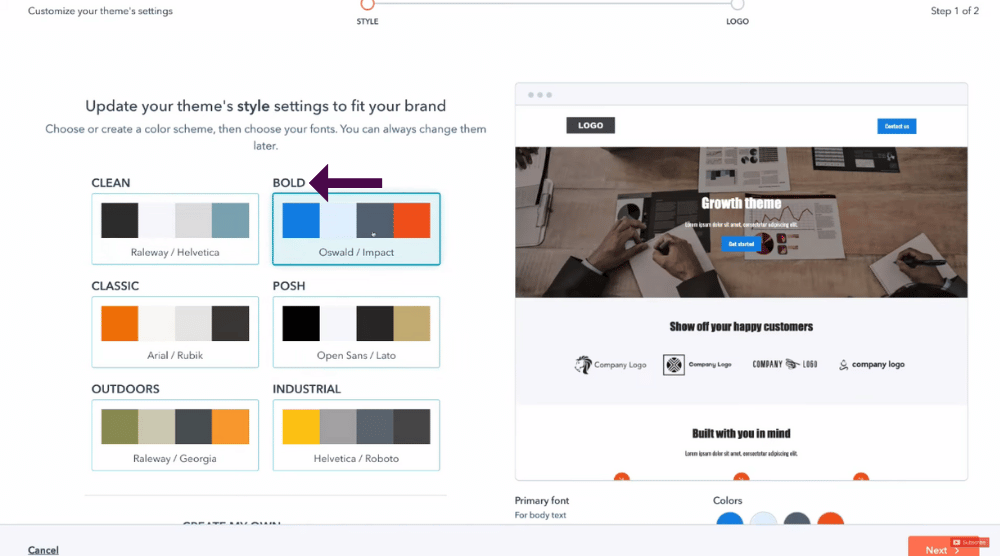Click the Step 1 of 2 text

954,11
